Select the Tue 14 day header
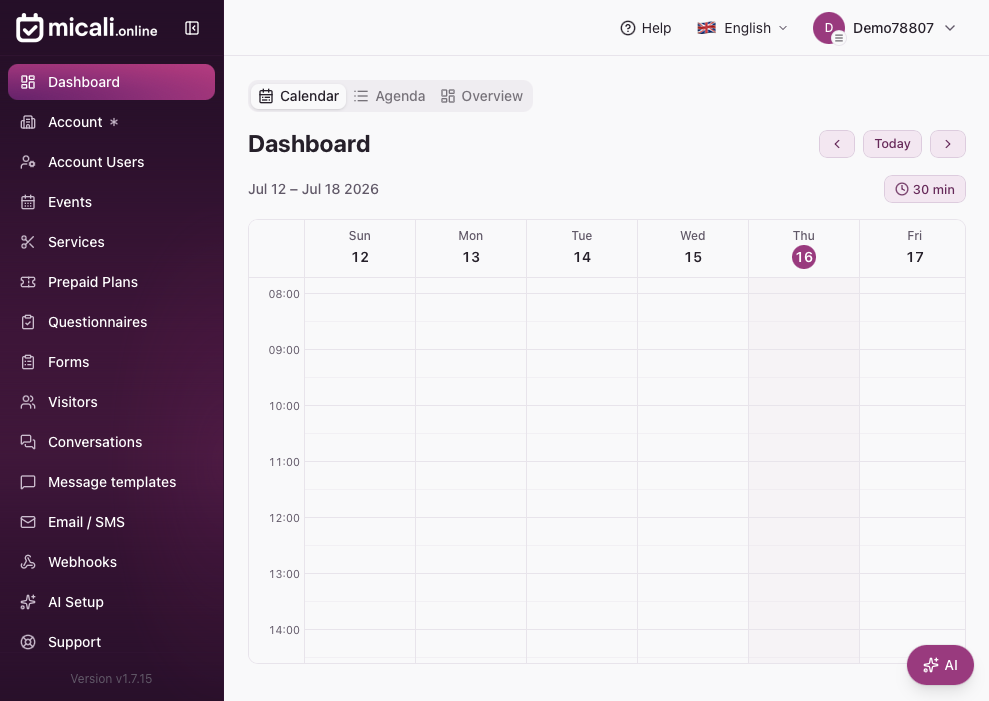 point(582,248)
